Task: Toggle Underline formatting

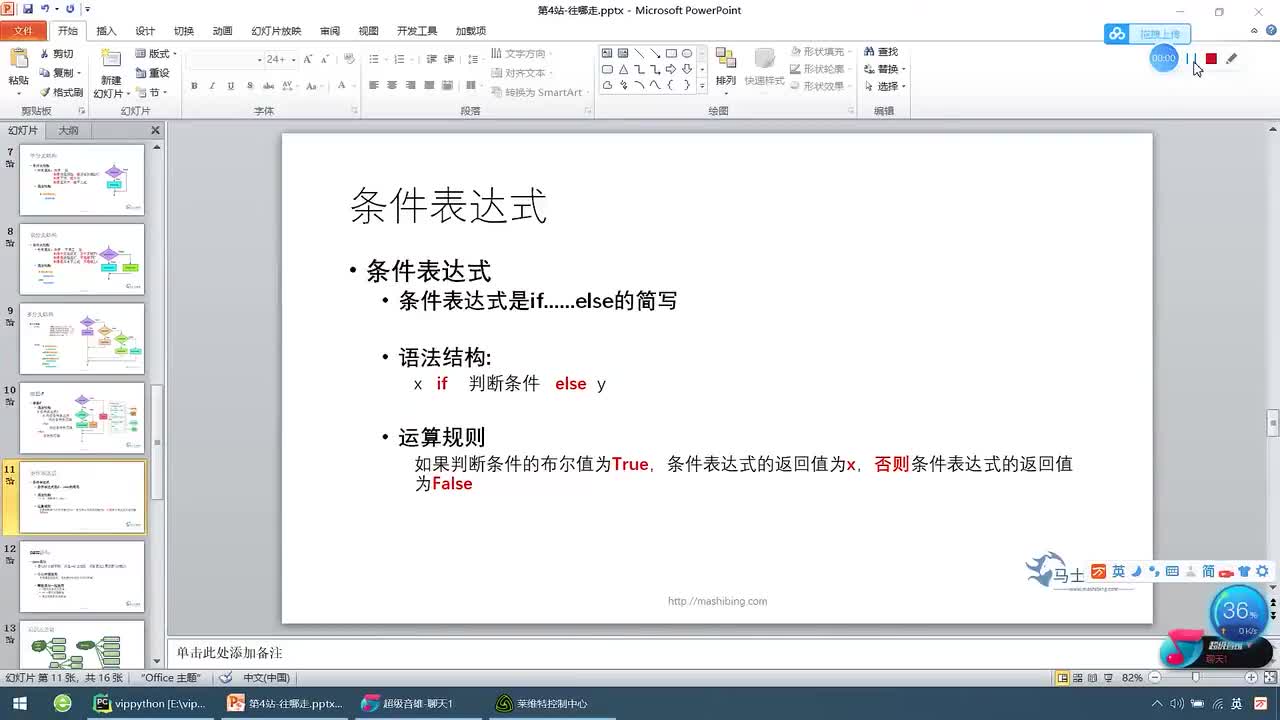Action: [231, 86]
